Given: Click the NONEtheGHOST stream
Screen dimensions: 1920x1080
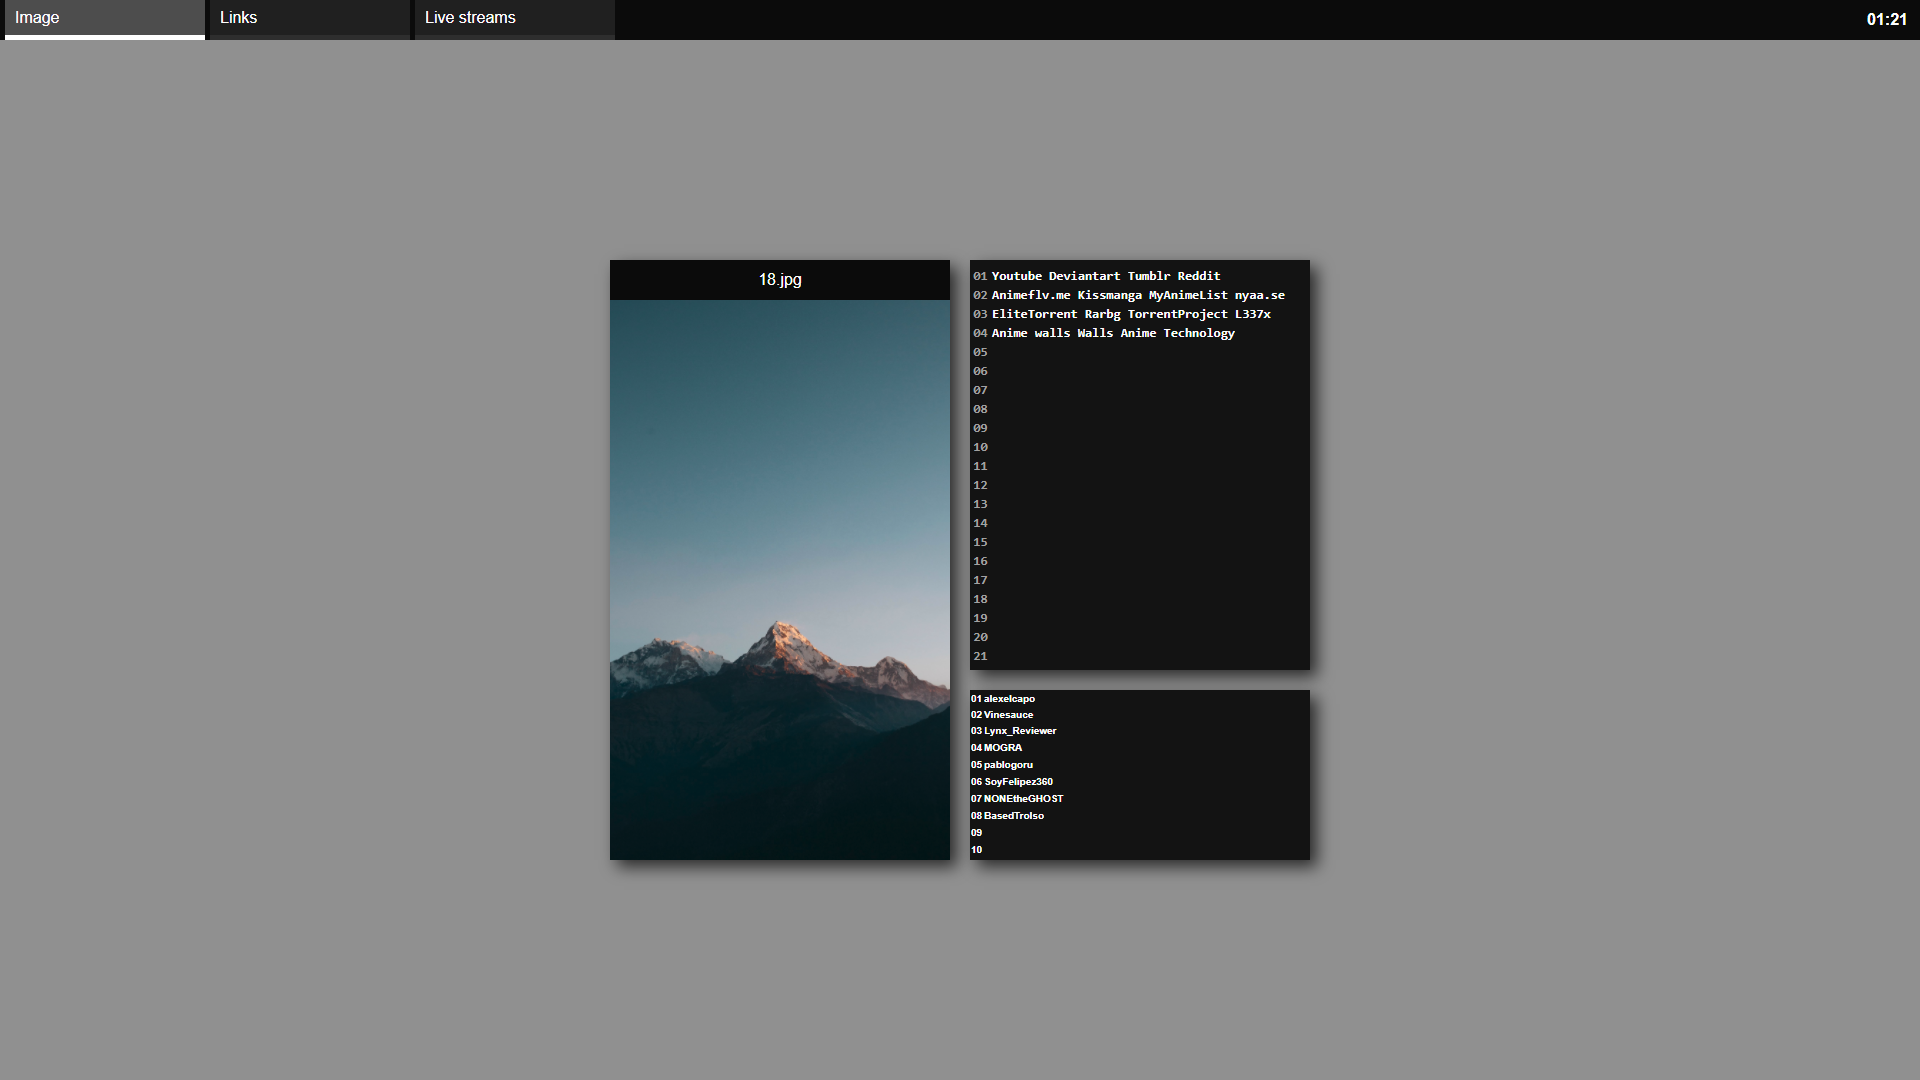Looking at the screenshot, I should tap(1023, 799).
